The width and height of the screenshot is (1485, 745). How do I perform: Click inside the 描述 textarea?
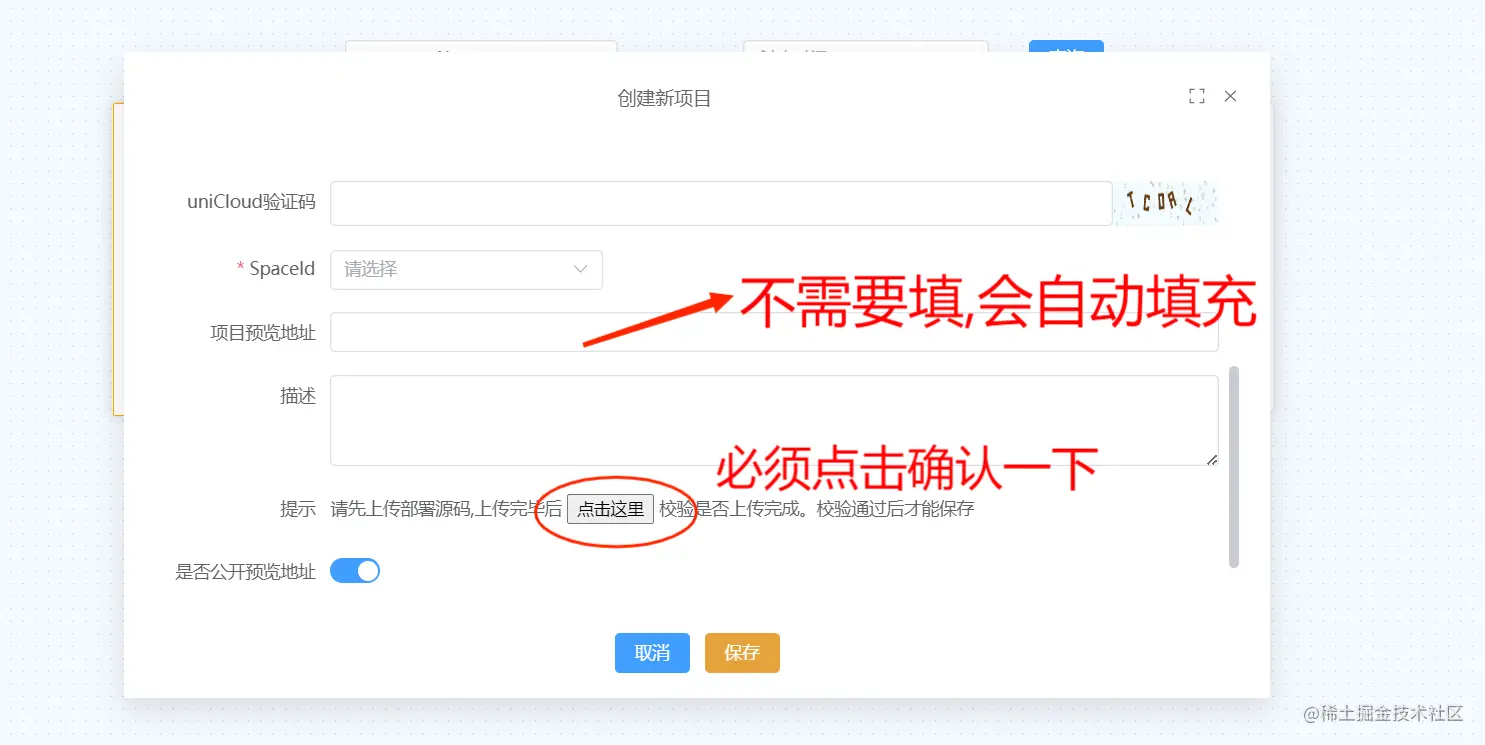click(x=775, y=420)
